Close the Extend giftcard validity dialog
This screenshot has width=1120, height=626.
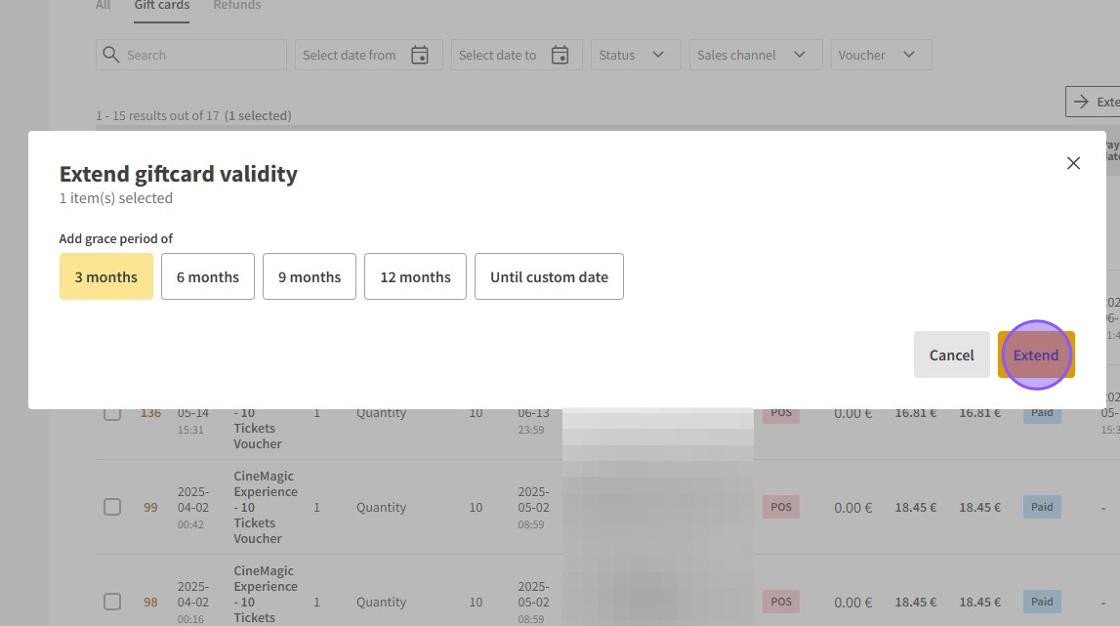point(1073,163)
